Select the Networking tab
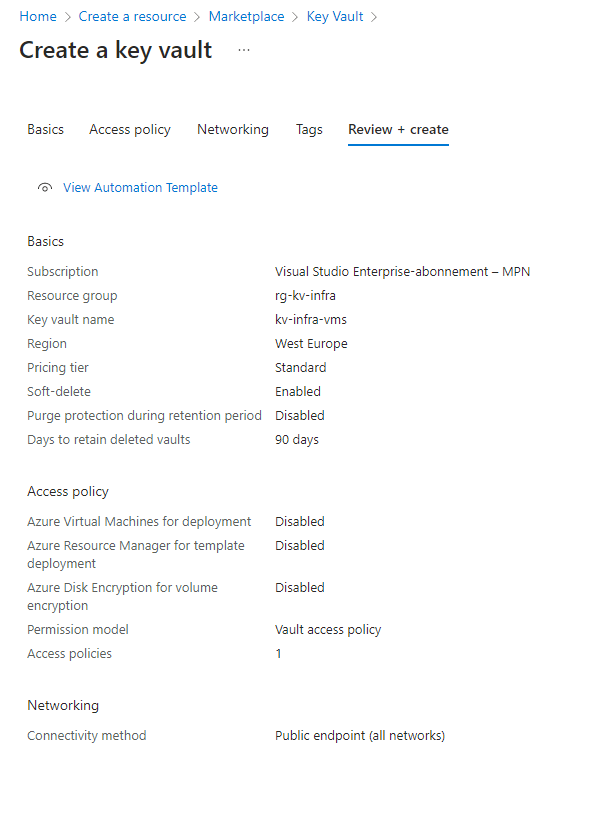 [232, 129]
